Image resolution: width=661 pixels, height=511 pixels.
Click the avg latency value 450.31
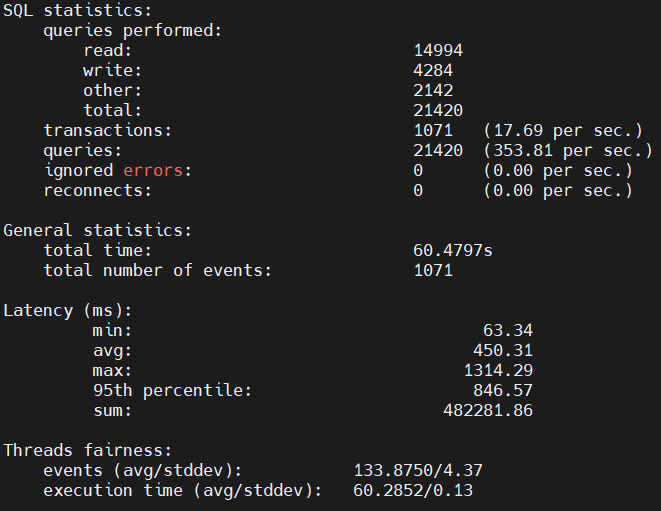click(x=502, y=350)
